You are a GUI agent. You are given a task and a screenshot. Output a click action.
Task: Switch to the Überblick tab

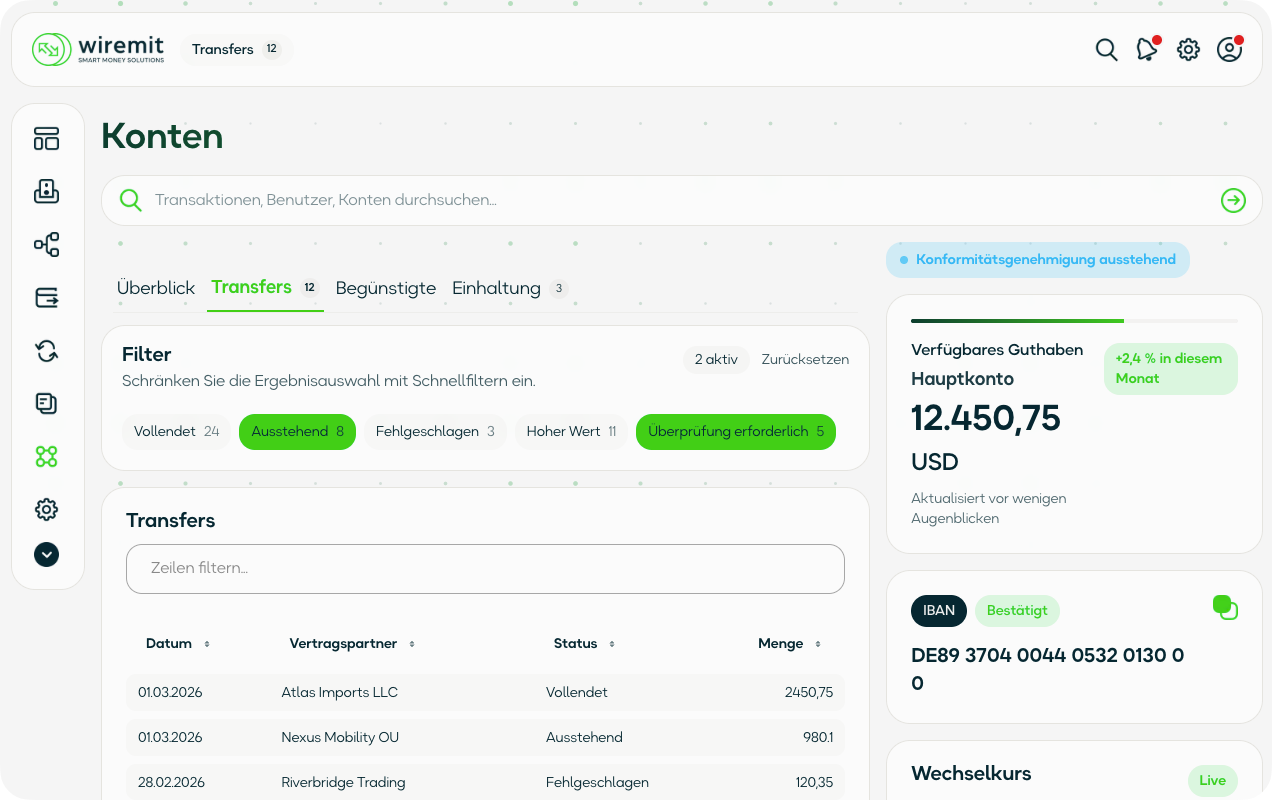156,288
